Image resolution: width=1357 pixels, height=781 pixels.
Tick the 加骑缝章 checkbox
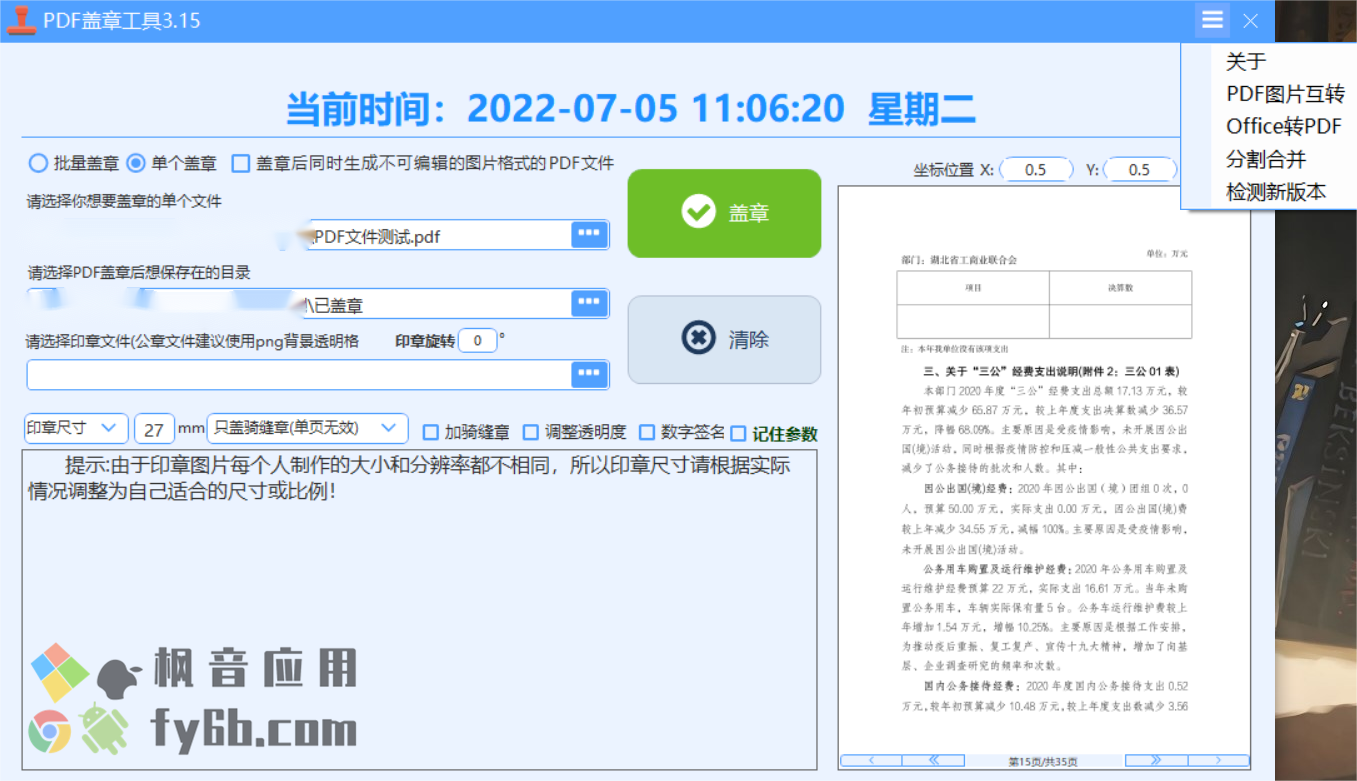point(431,433)
